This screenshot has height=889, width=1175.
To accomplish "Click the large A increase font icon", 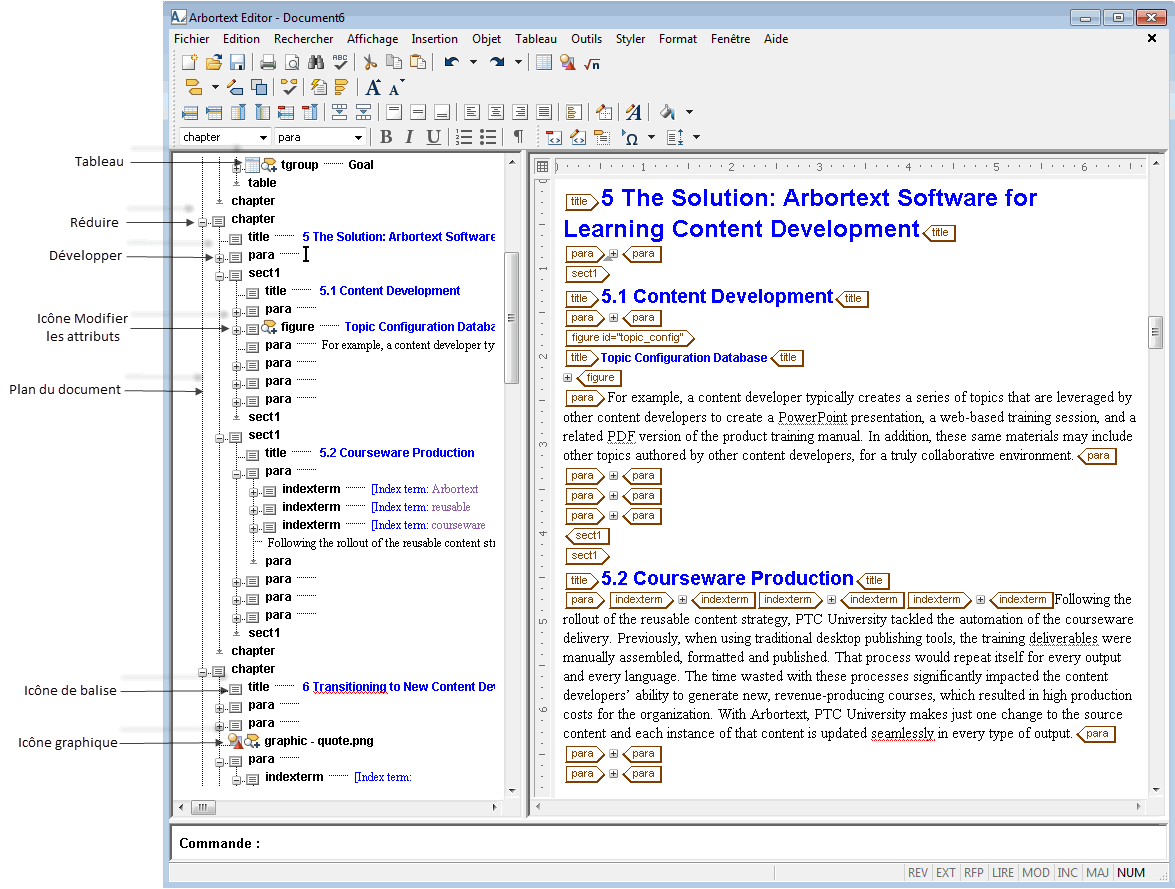I will (373, 88).
